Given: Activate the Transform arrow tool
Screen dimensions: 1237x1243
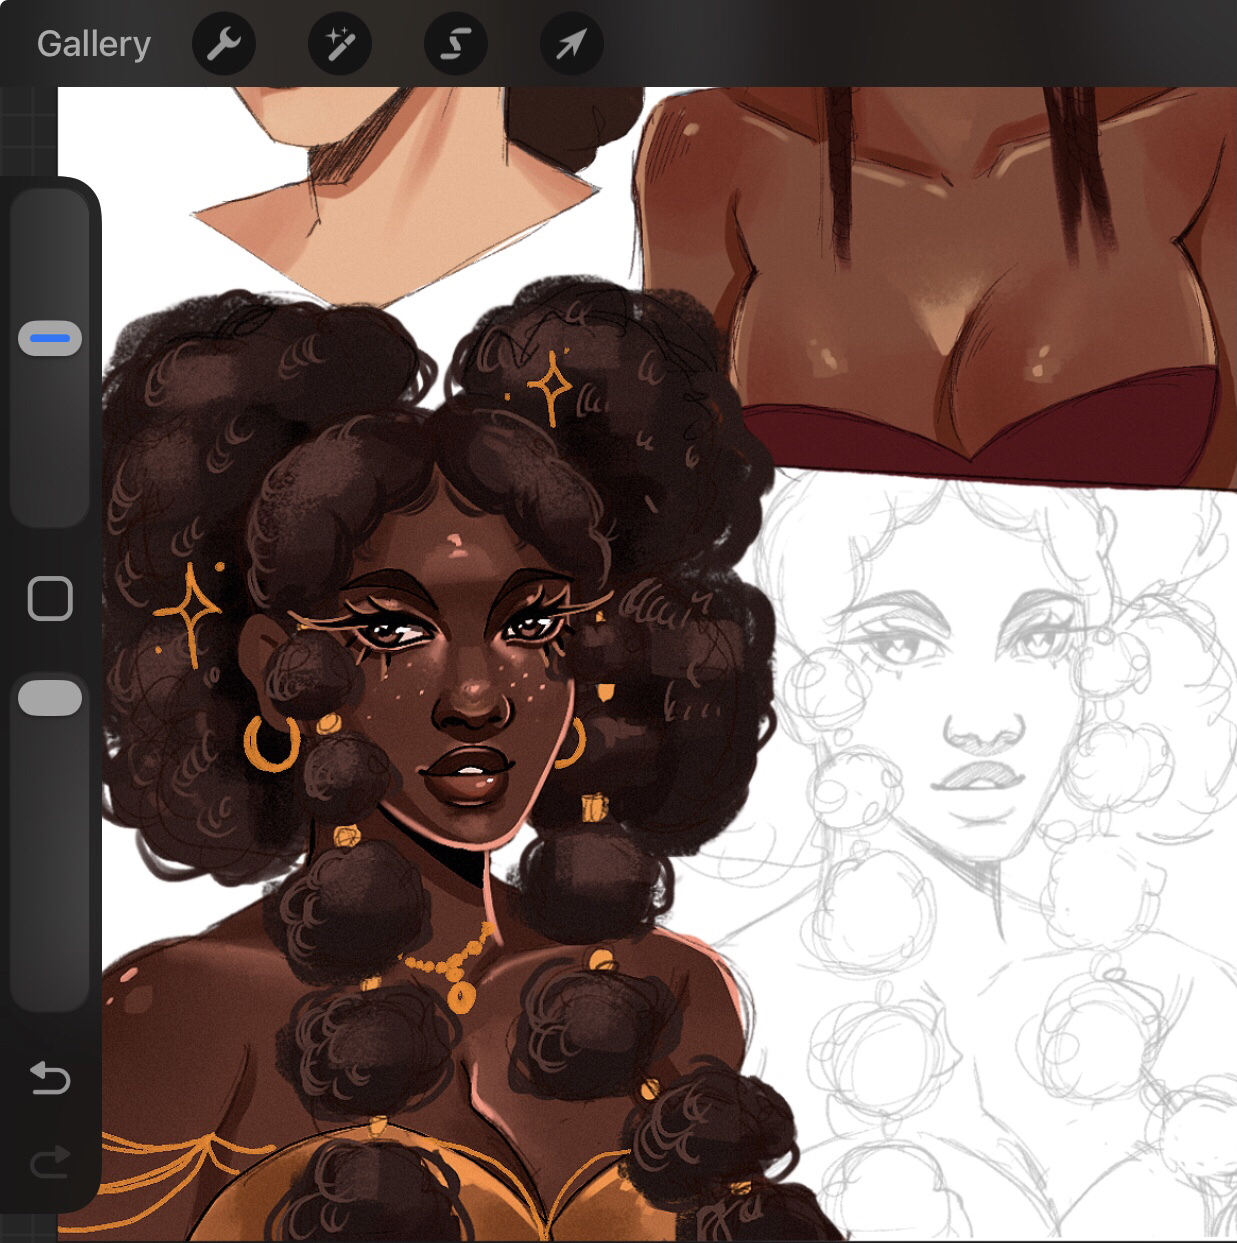Looking at the screenshot, I should pyautogui.click(x=571, y=44).
